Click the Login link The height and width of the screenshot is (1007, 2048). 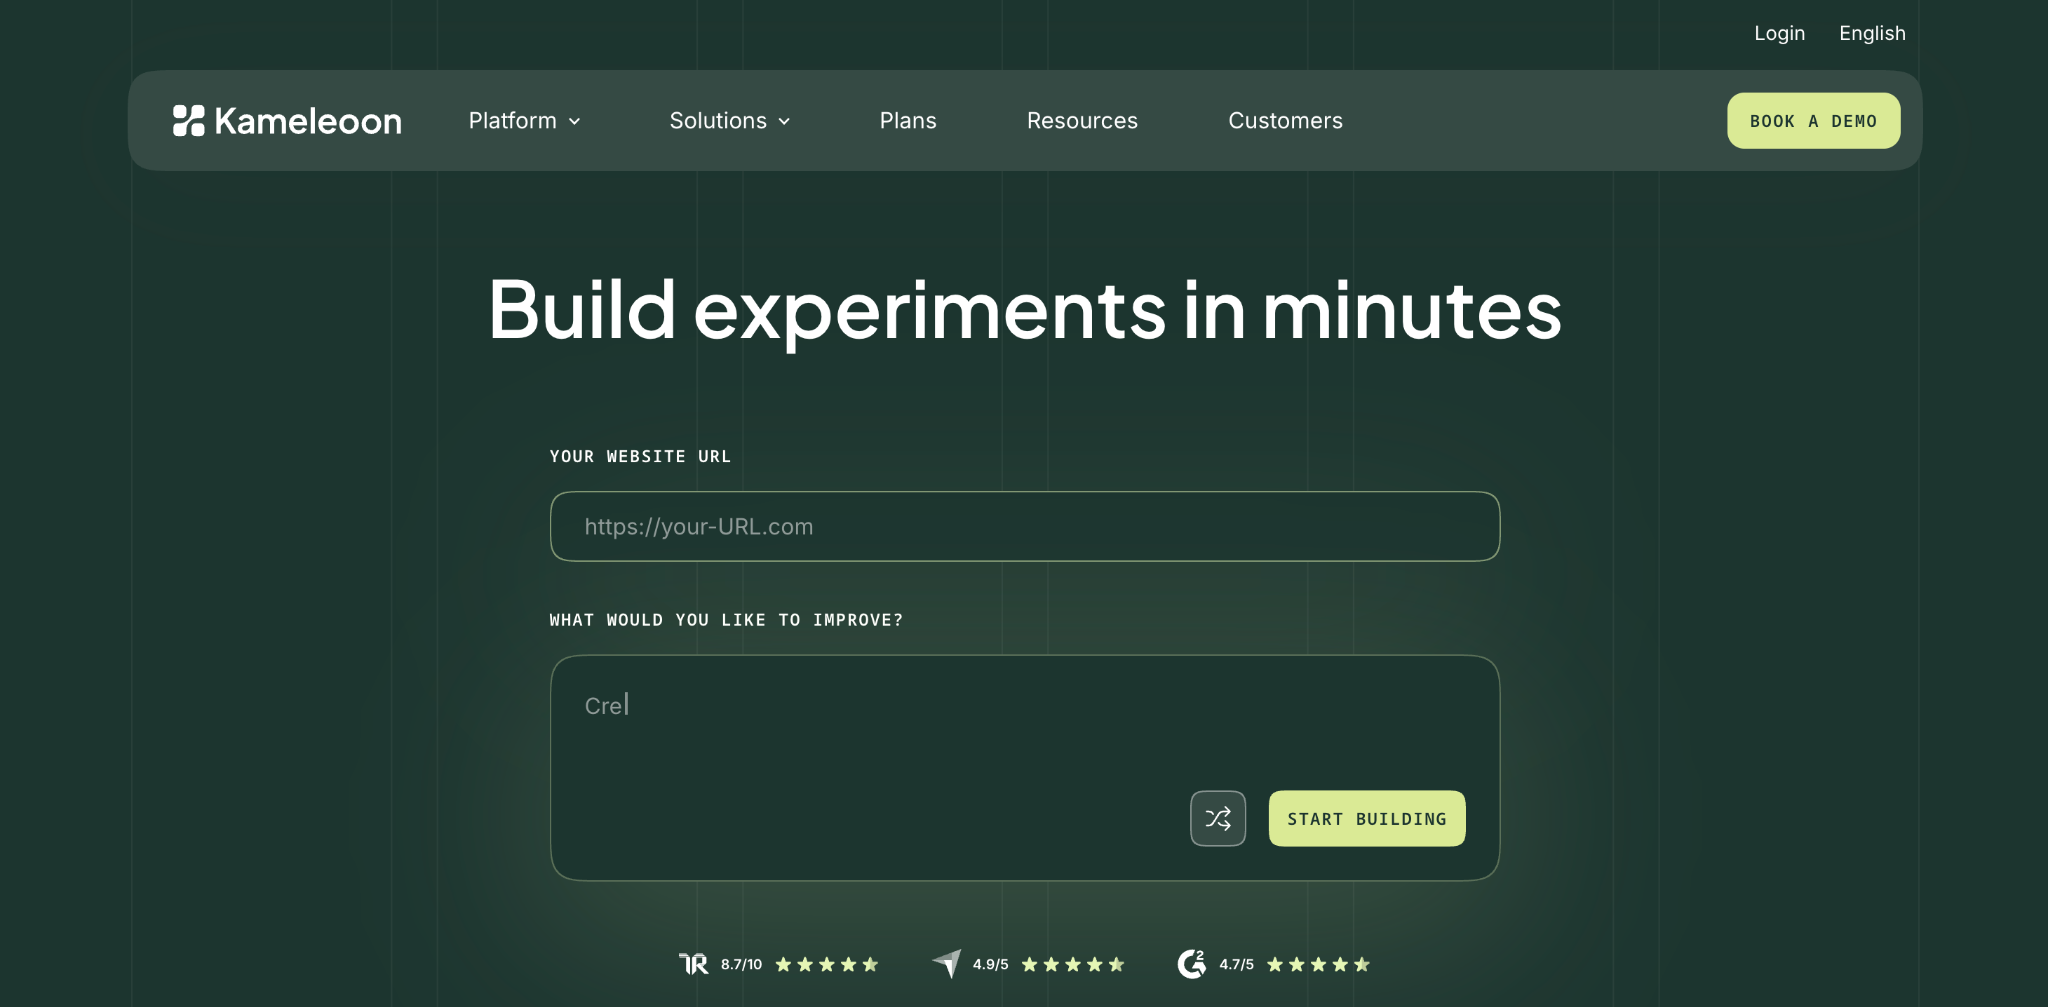[1779, 33]
